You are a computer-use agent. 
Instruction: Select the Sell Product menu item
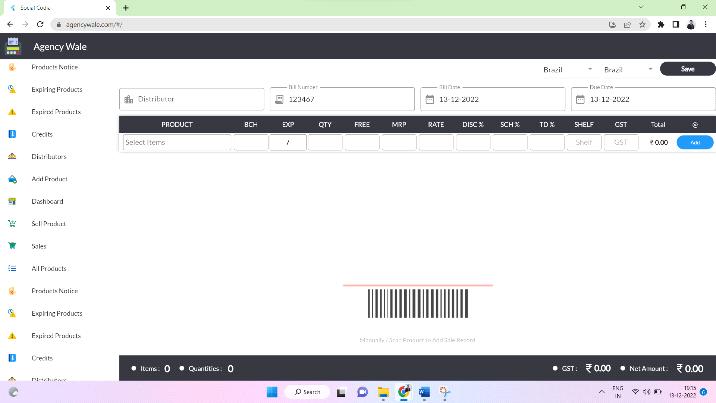tap(48, 224)
